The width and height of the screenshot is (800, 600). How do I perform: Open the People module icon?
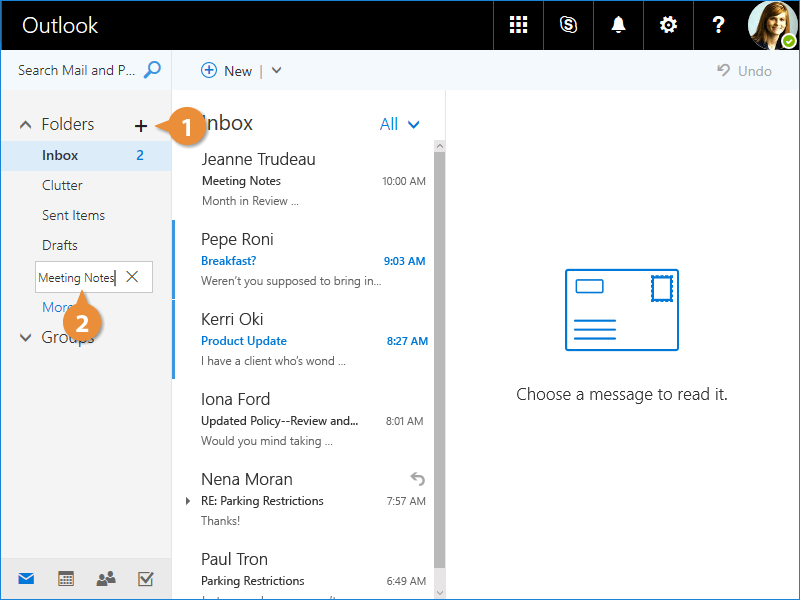[x=105, y=578]
